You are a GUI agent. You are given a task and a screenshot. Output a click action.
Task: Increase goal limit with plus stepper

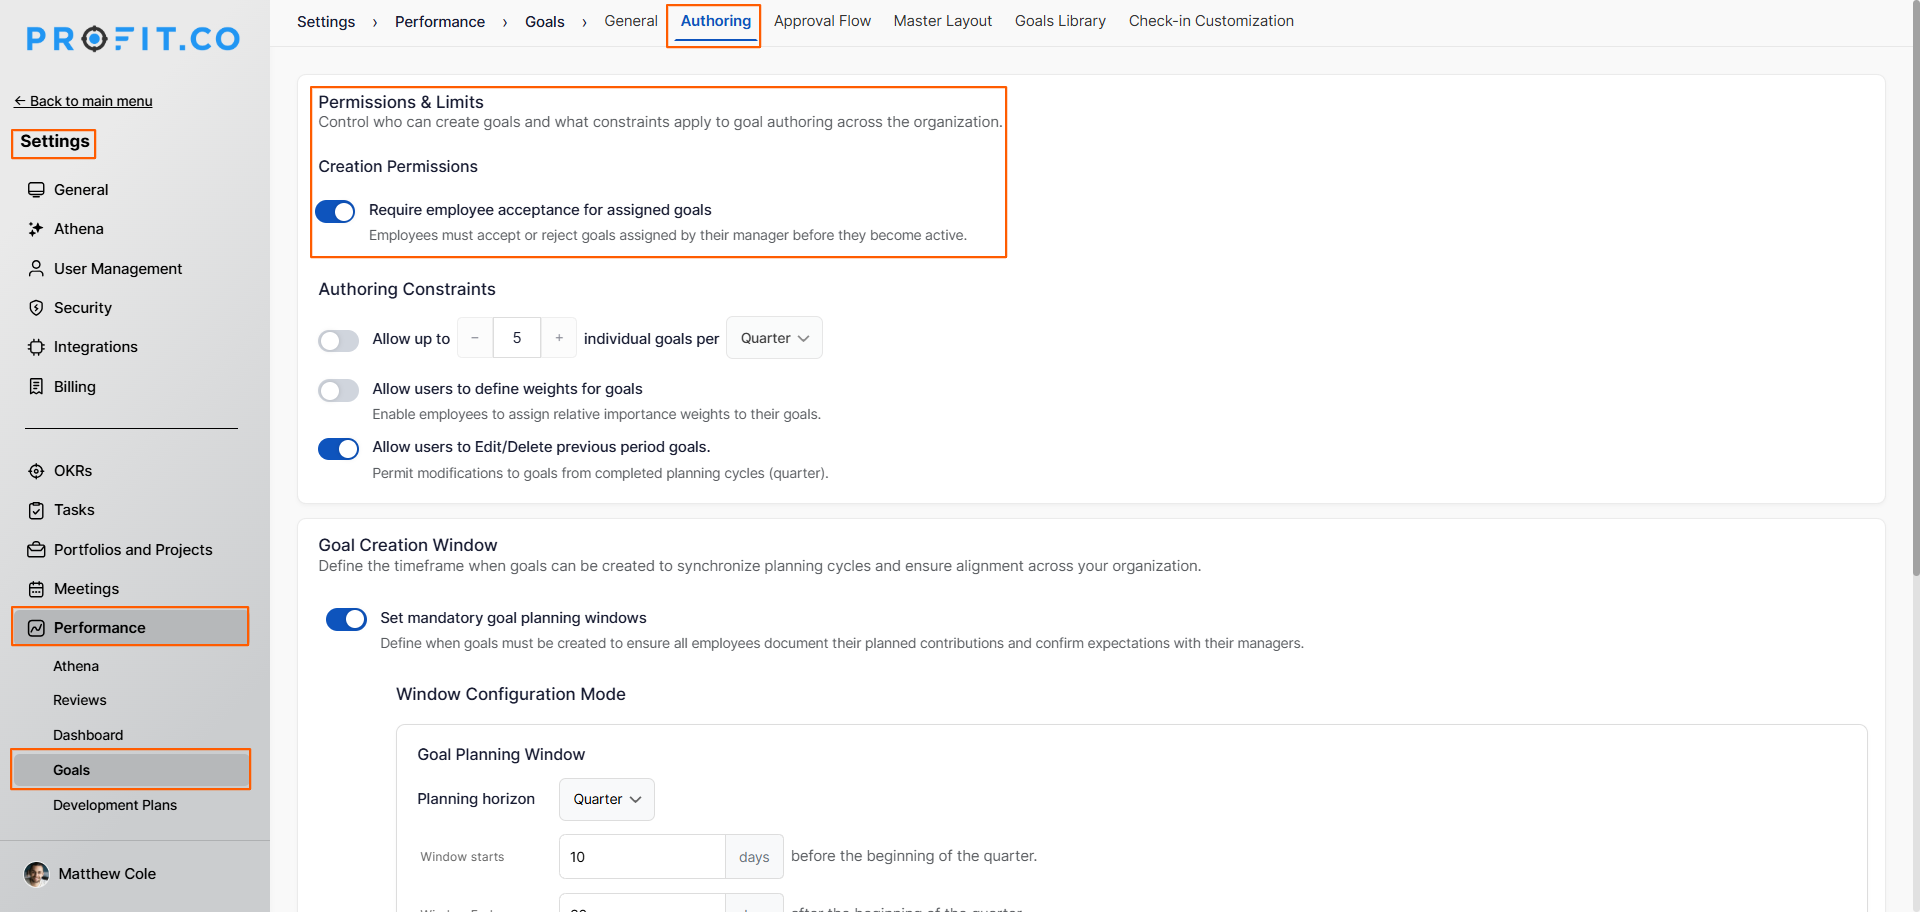coord(559,338)
